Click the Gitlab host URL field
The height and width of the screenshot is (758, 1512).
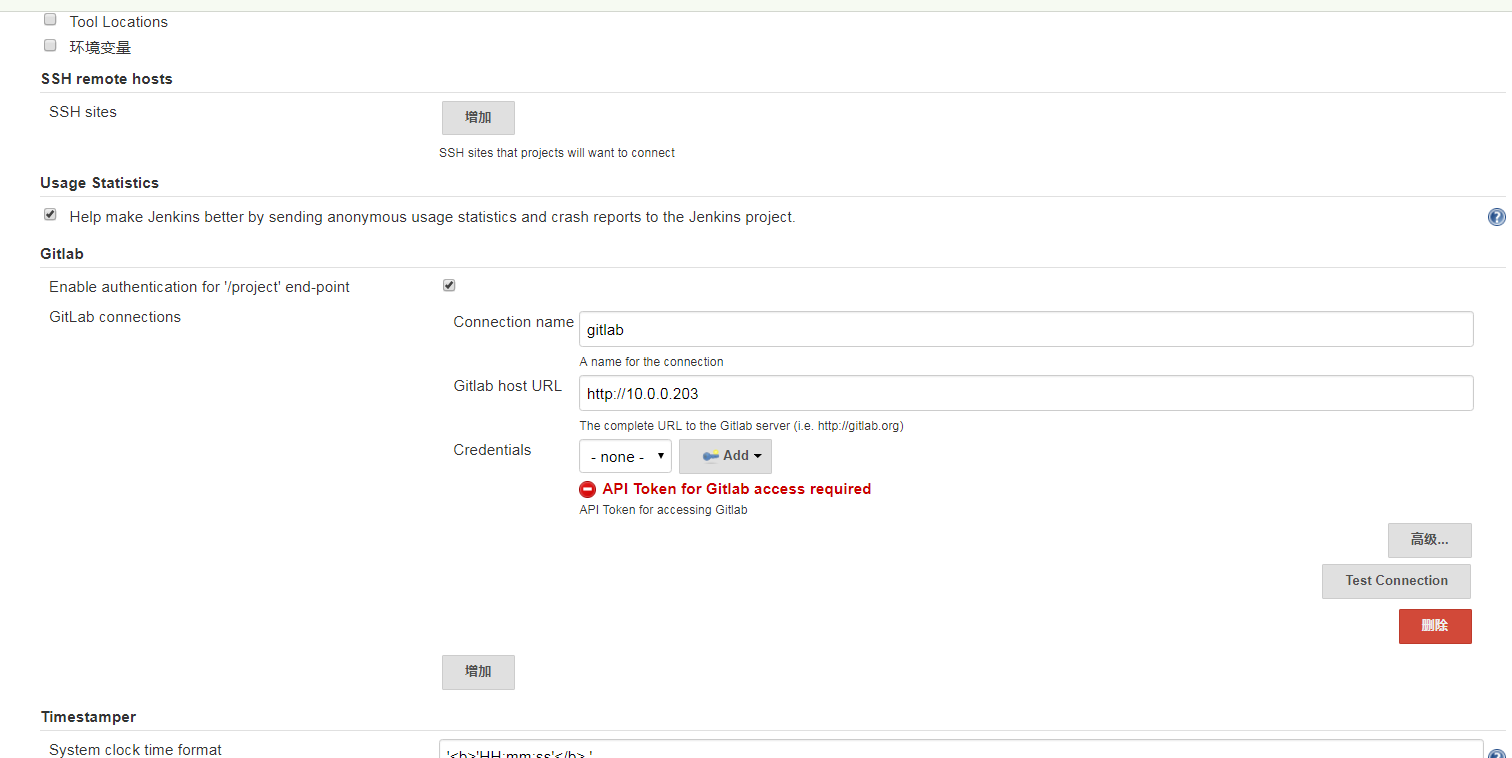click(1025, 393)
